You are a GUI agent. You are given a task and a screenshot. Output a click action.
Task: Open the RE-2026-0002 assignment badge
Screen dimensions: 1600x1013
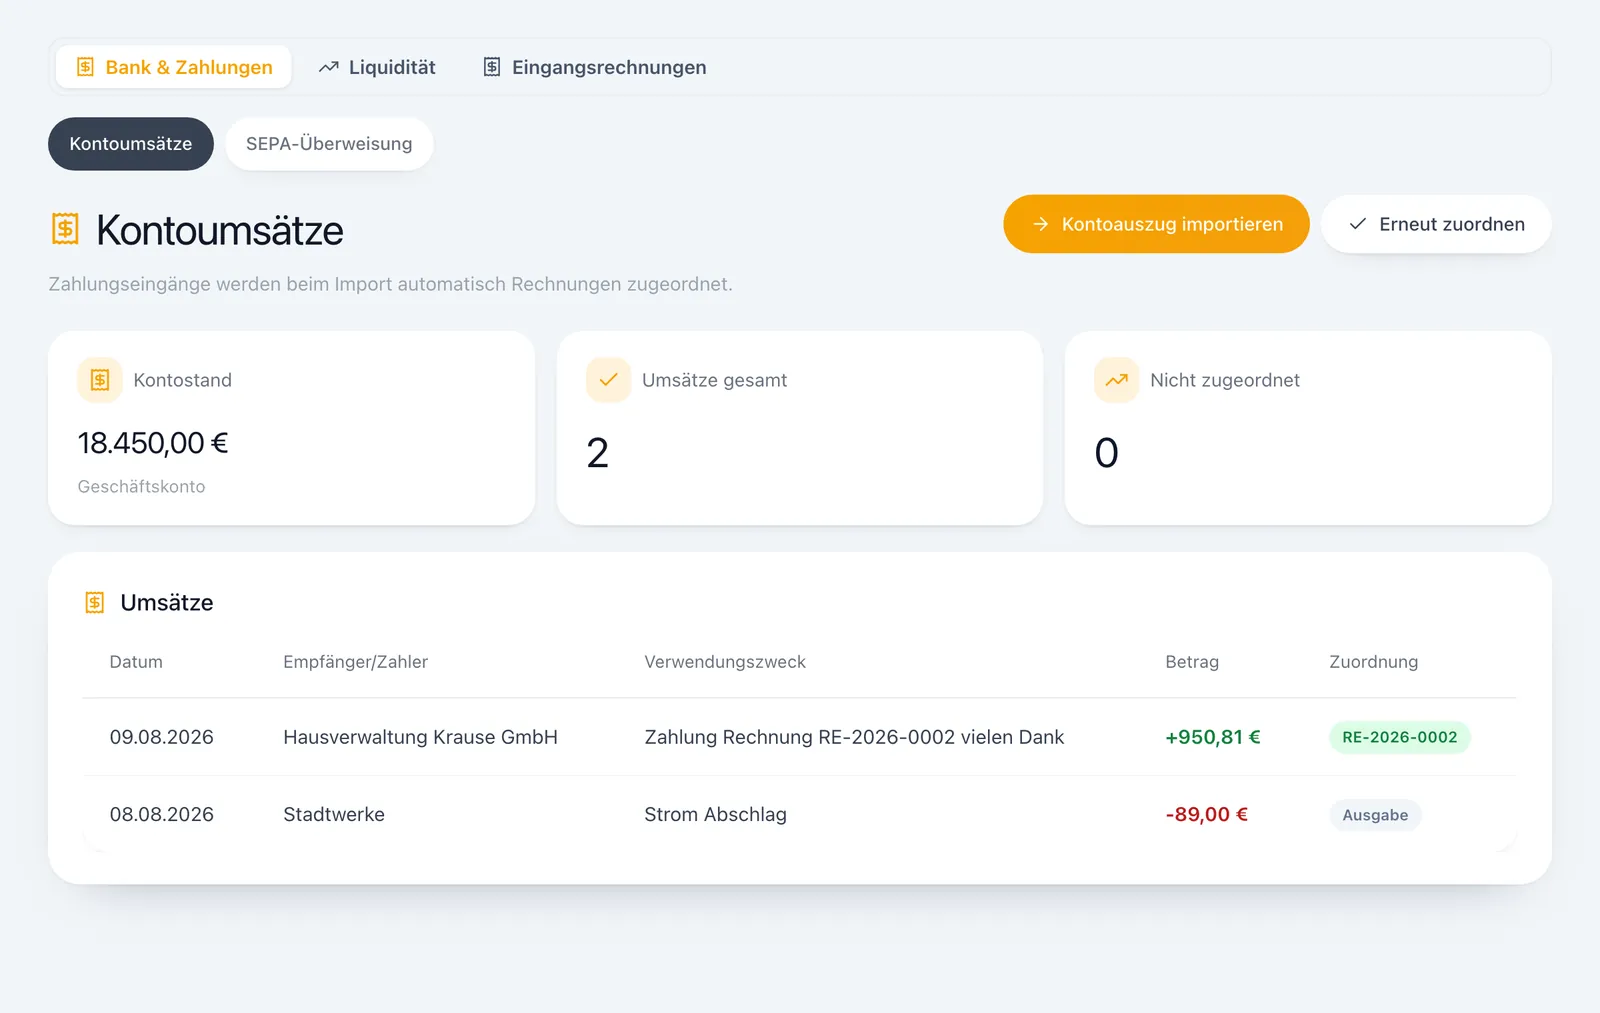tap(1399, 737)
